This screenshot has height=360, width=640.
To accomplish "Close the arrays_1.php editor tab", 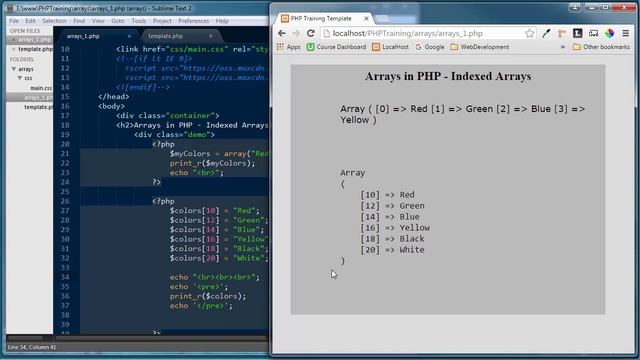I will (129, 36).
